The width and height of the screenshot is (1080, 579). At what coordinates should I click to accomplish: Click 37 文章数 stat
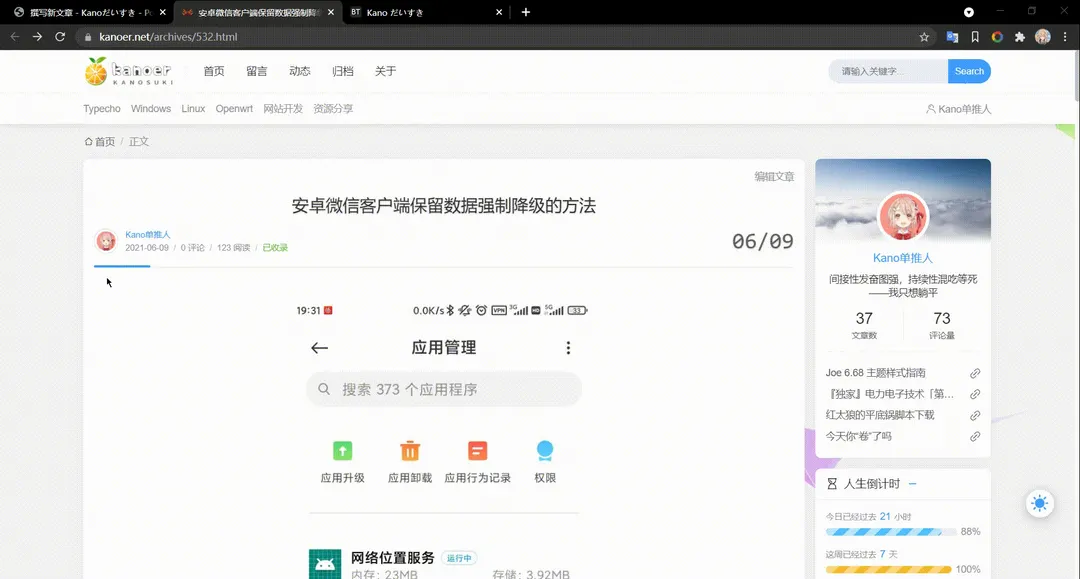pos(864,325)
